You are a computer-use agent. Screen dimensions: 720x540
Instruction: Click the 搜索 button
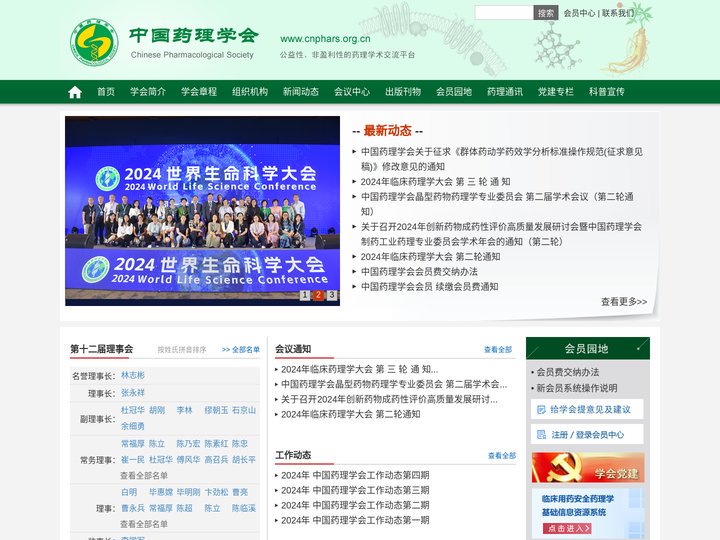546,13
